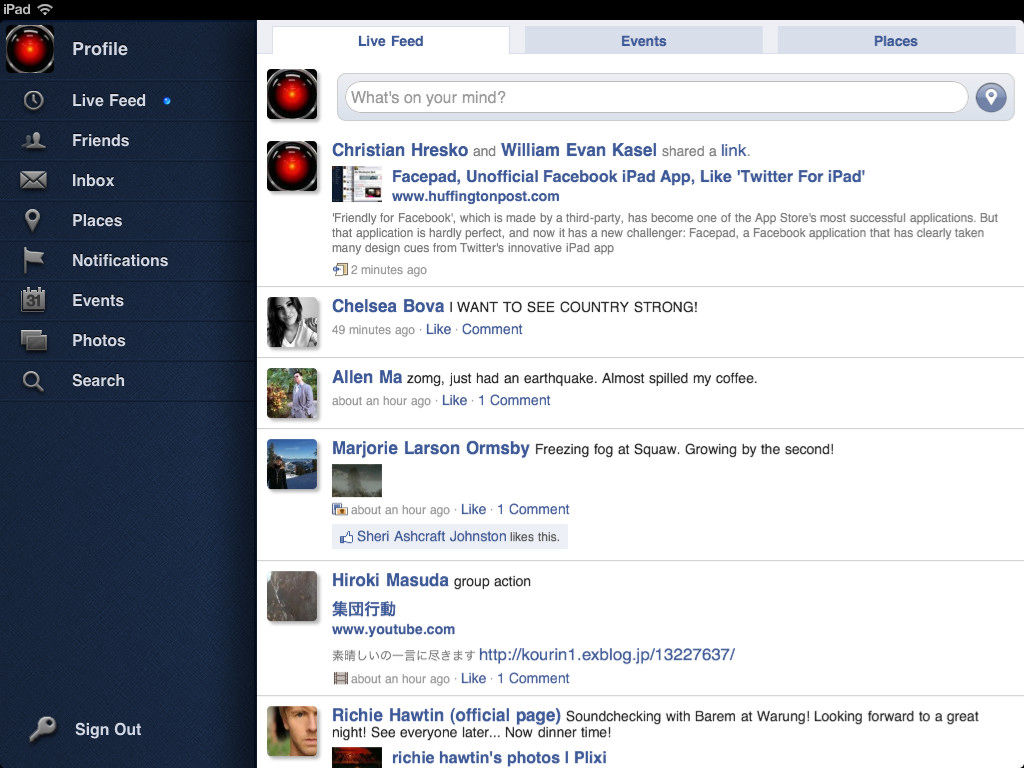The width and height of the screenshot is (1024, 768).
Task: Open Marjorie's freezing fog photo thumbnail
Action: click(357, 480)
